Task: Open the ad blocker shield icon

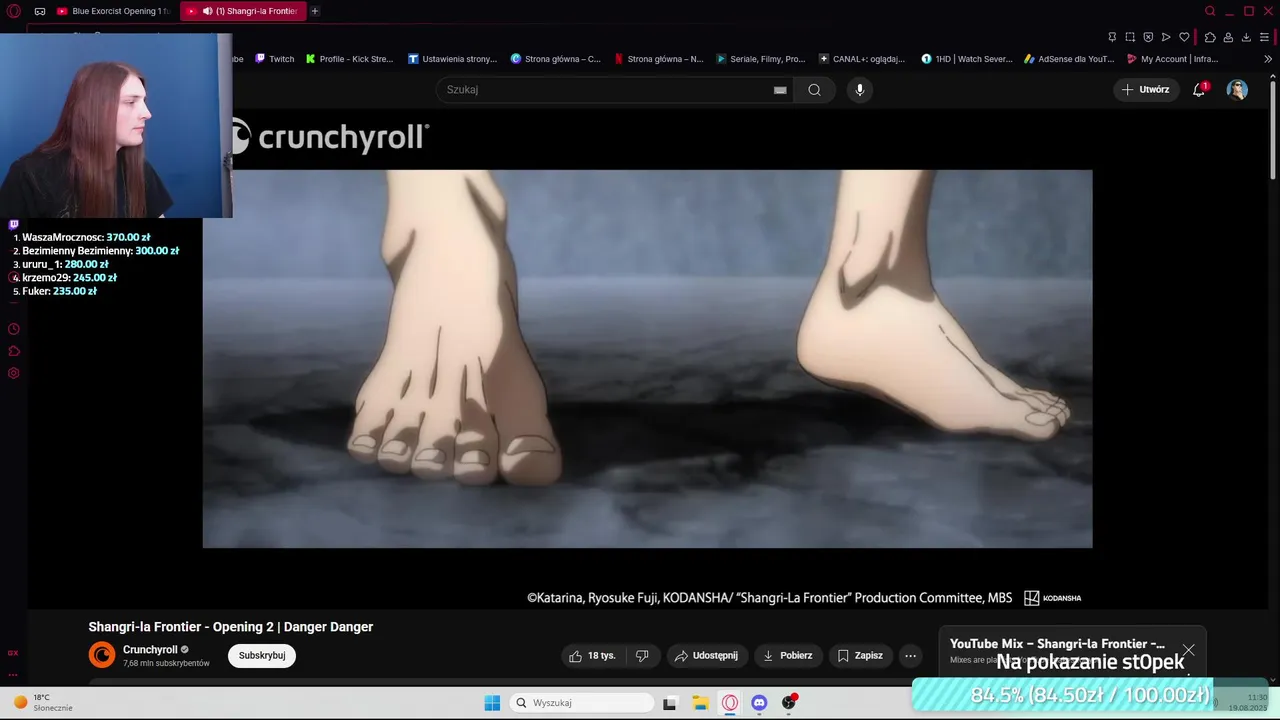Action: (1148, 37)
